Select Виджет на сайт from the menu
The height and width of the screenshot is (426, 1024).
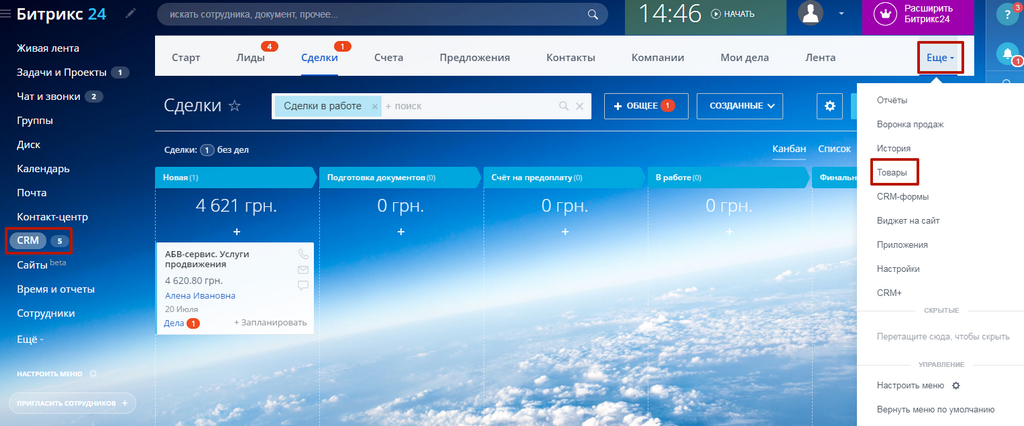click(908, 221)
